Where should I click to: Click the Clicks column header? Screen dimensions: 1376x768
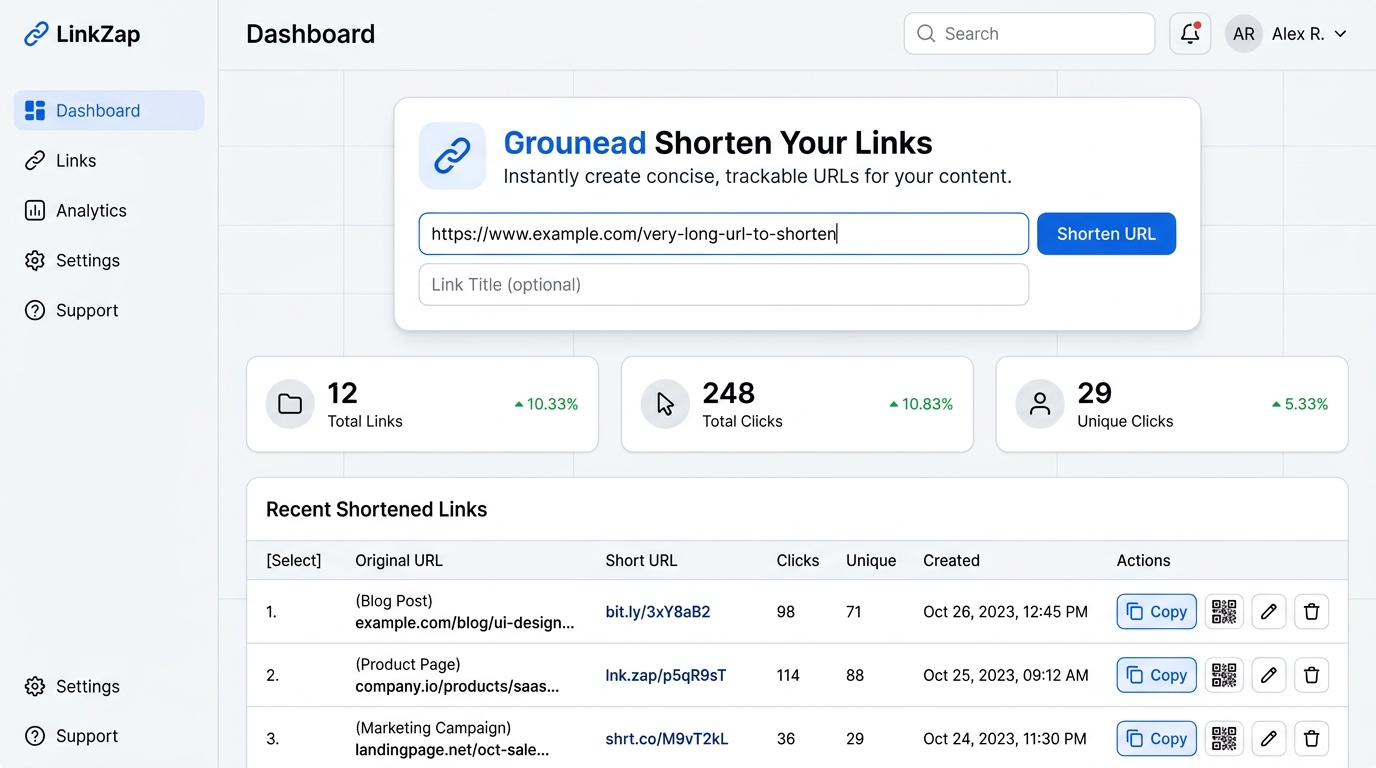[798, 561]
